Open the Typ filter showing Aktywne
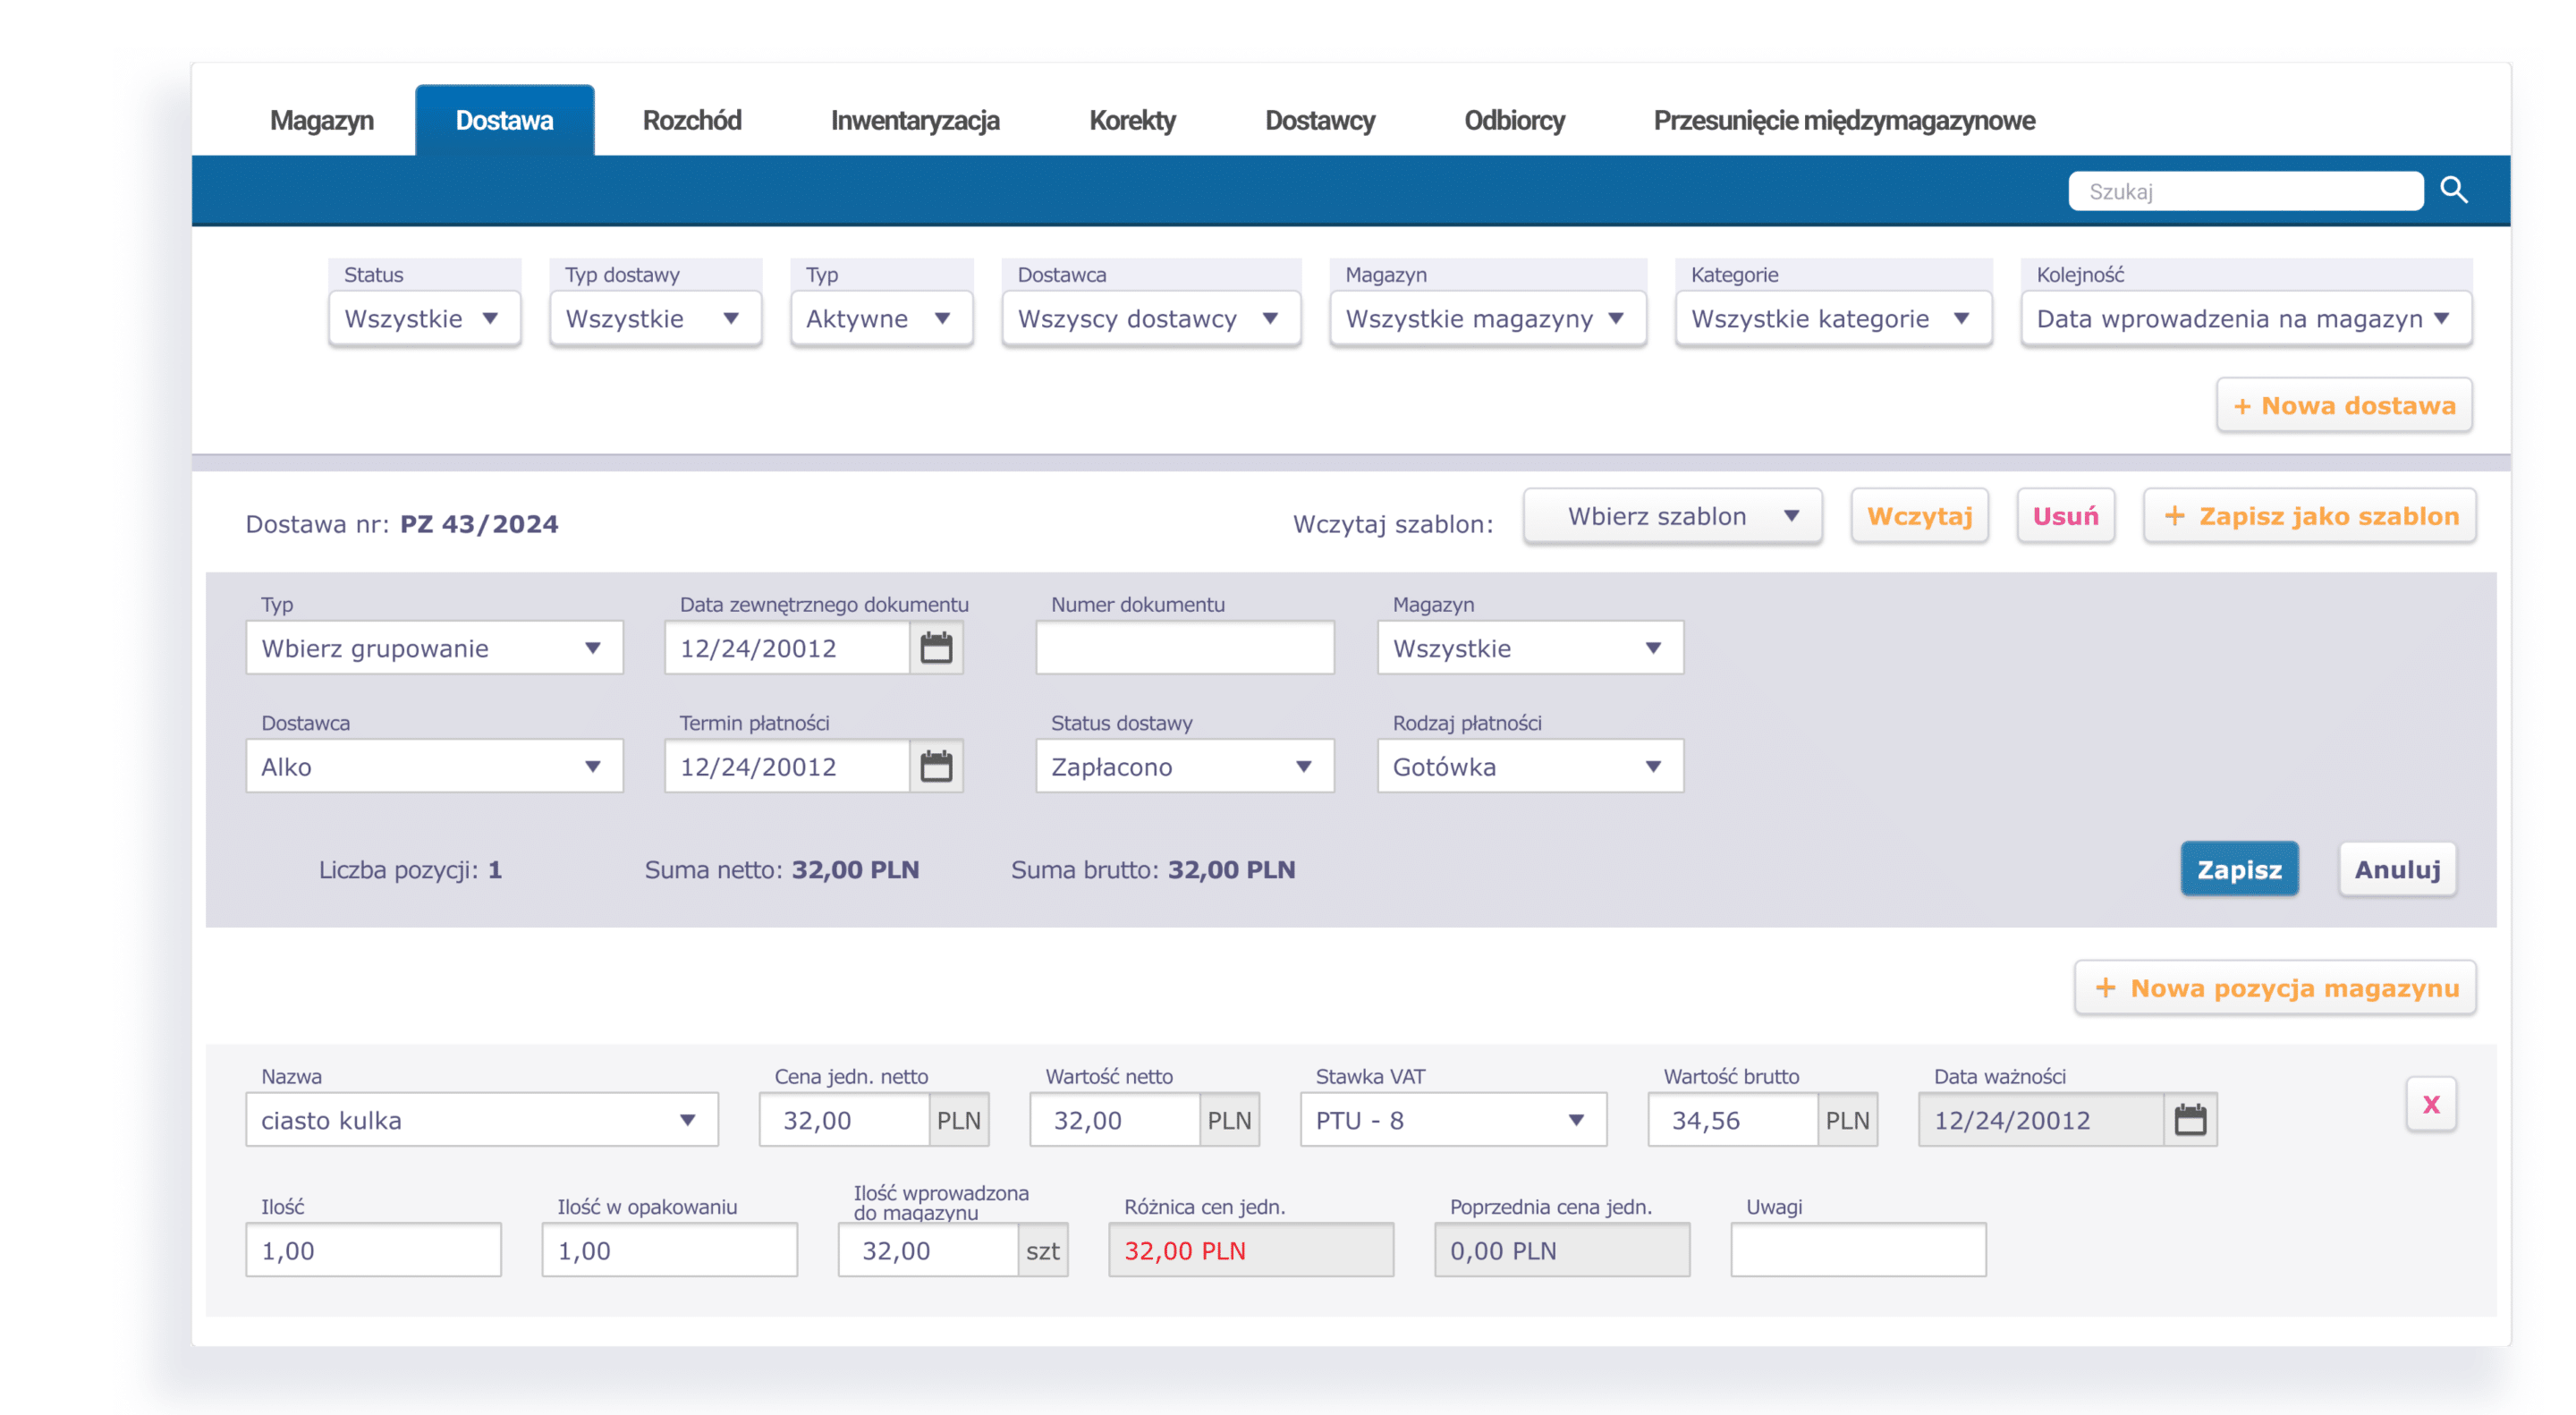2576x1415 pixels. (881, 319)
